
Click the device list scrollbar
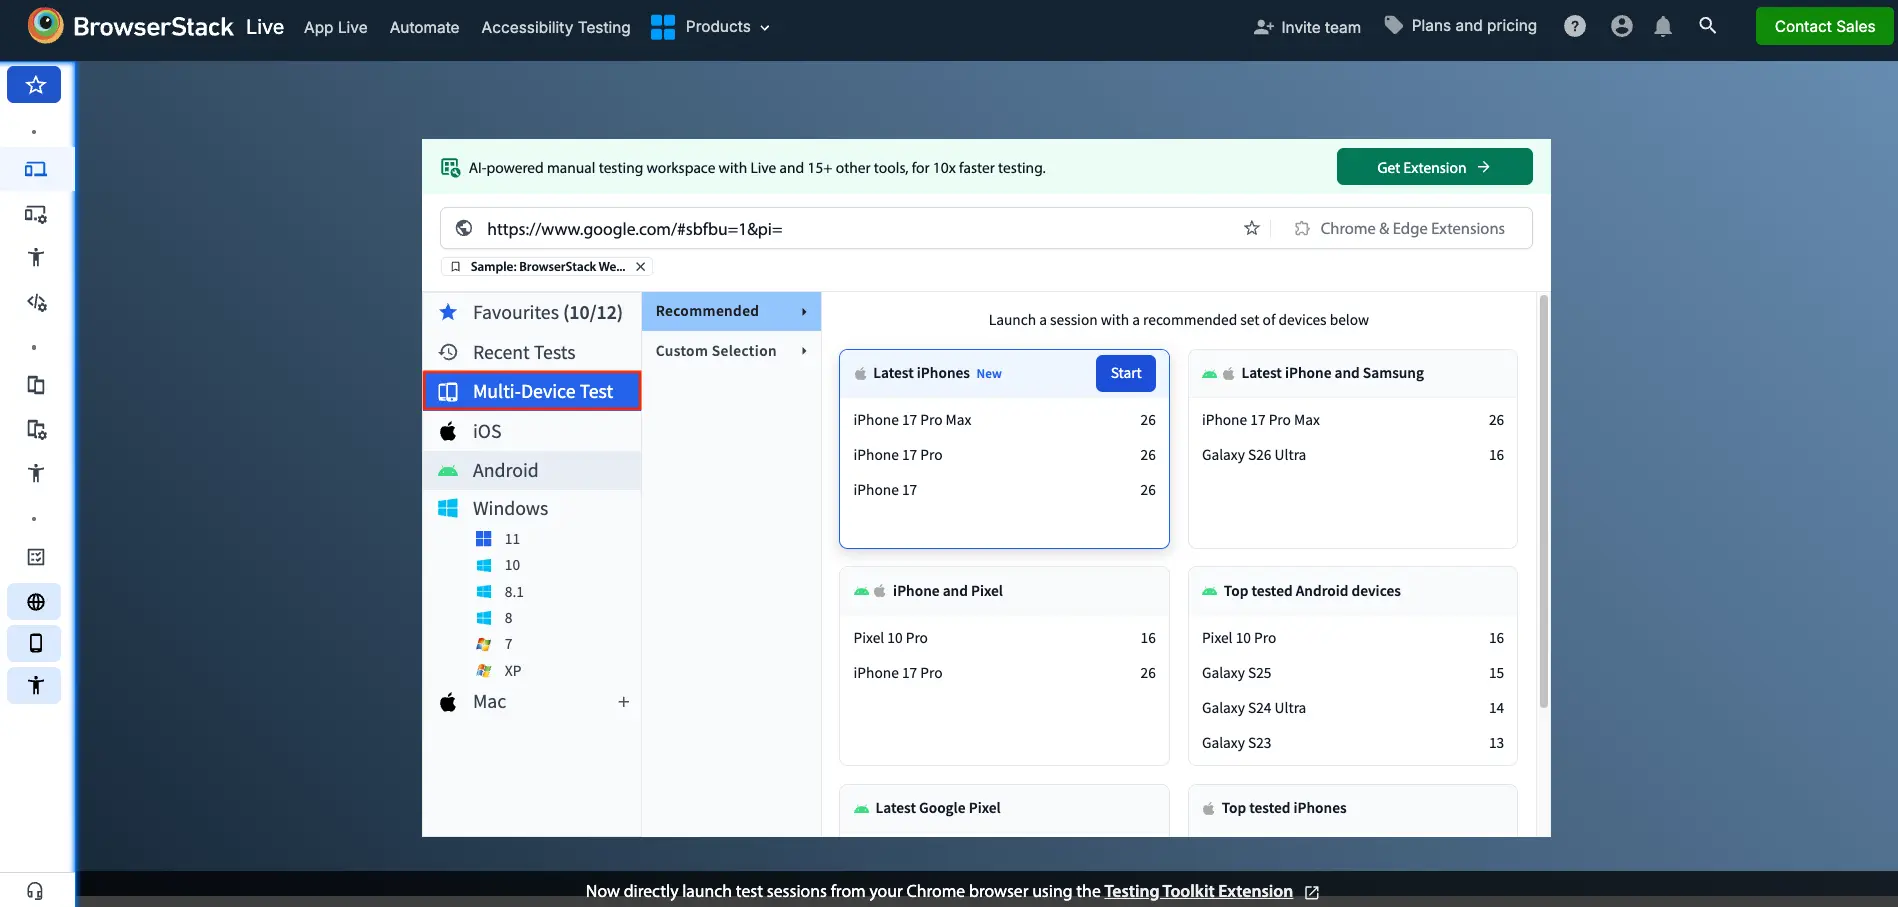[x=1543, y=502]
